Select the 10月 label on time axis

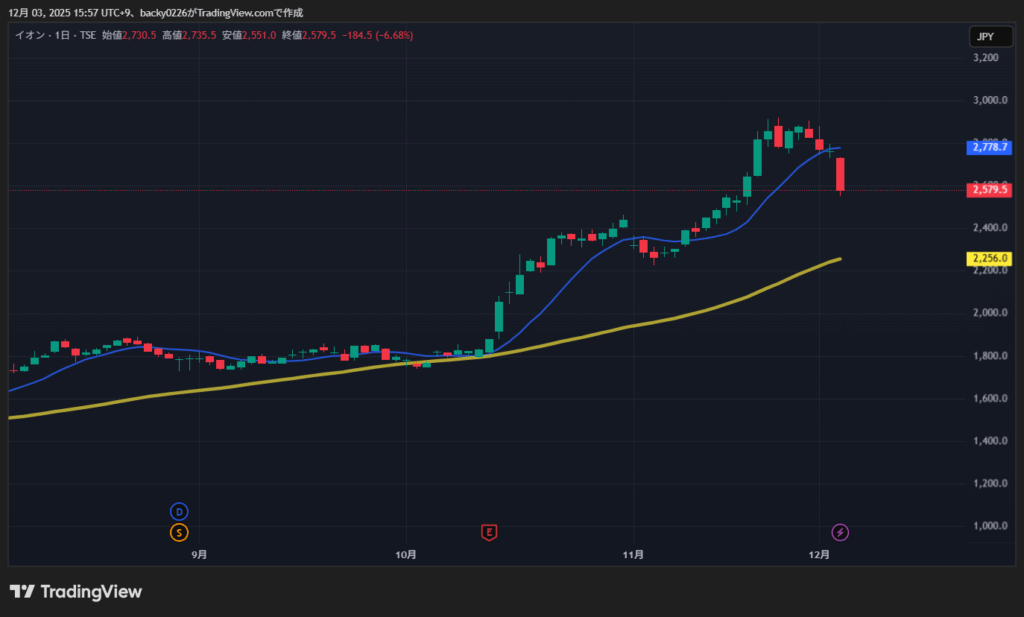pos(406,554)
